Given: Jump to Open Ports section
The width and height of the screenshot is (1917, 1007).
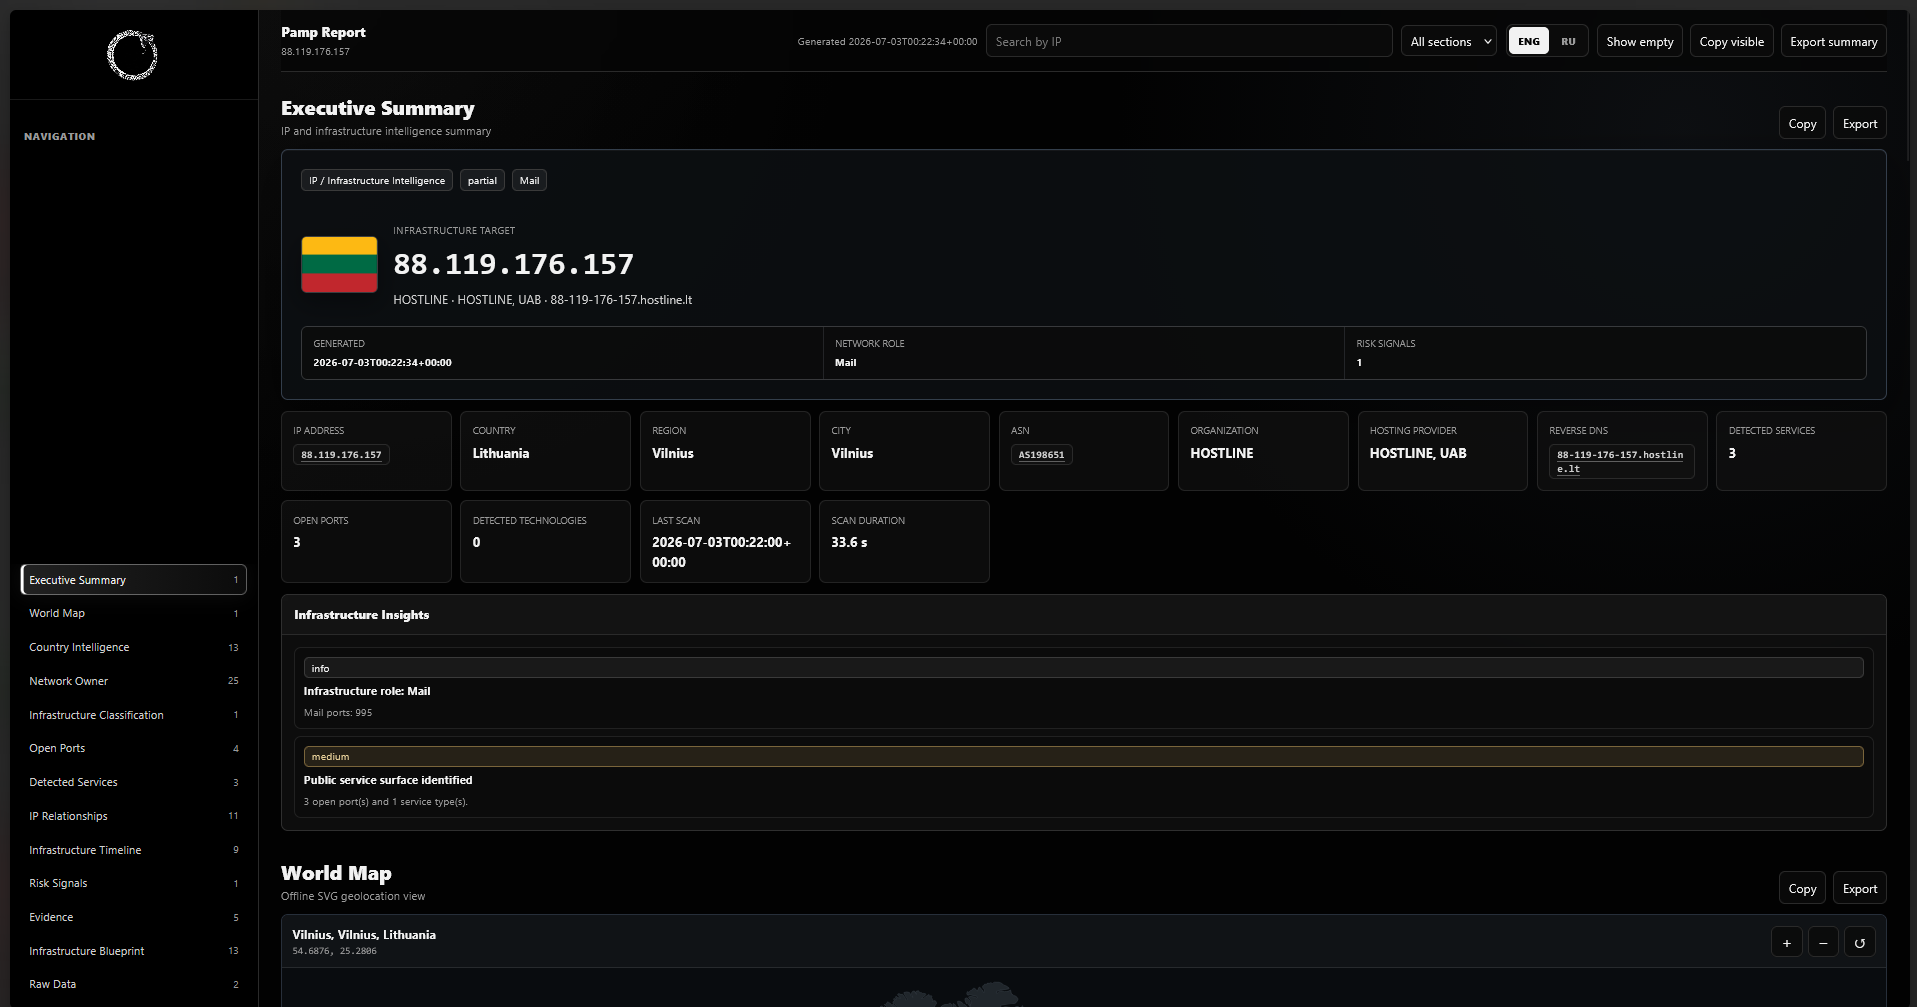Looking at the screenshot, I should click(133, 748).
